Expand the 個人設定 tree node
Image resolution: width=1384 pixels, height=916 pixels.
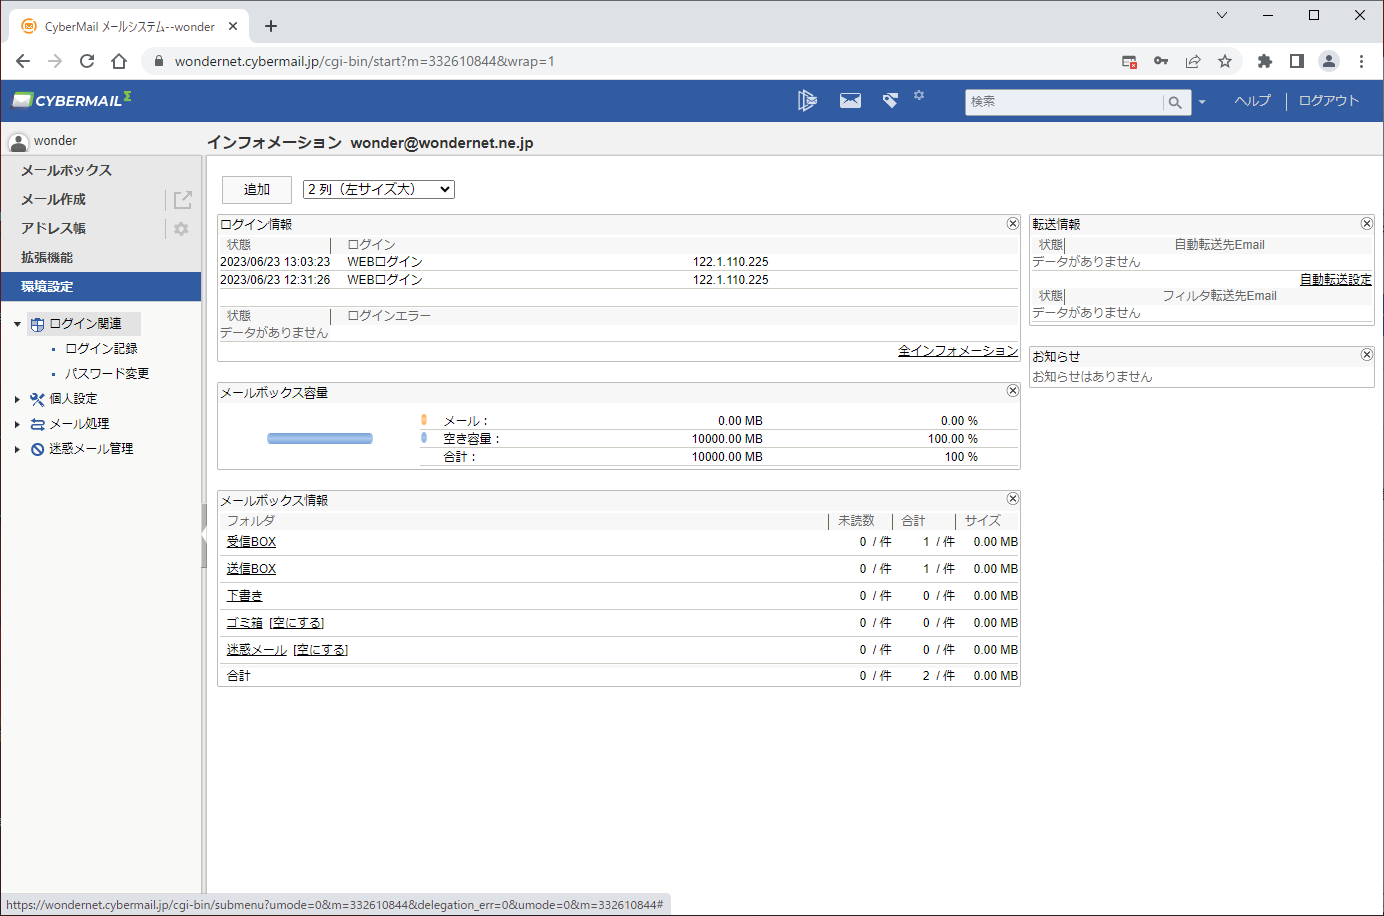[17, 399]
